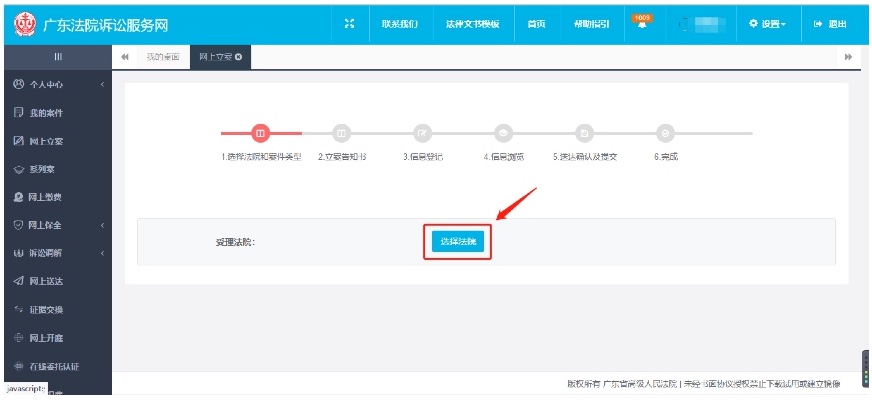Image resolution: width=872 pixels, height=400 pixels.
Task: Open the blurred user account name
Action: (704, 24)
